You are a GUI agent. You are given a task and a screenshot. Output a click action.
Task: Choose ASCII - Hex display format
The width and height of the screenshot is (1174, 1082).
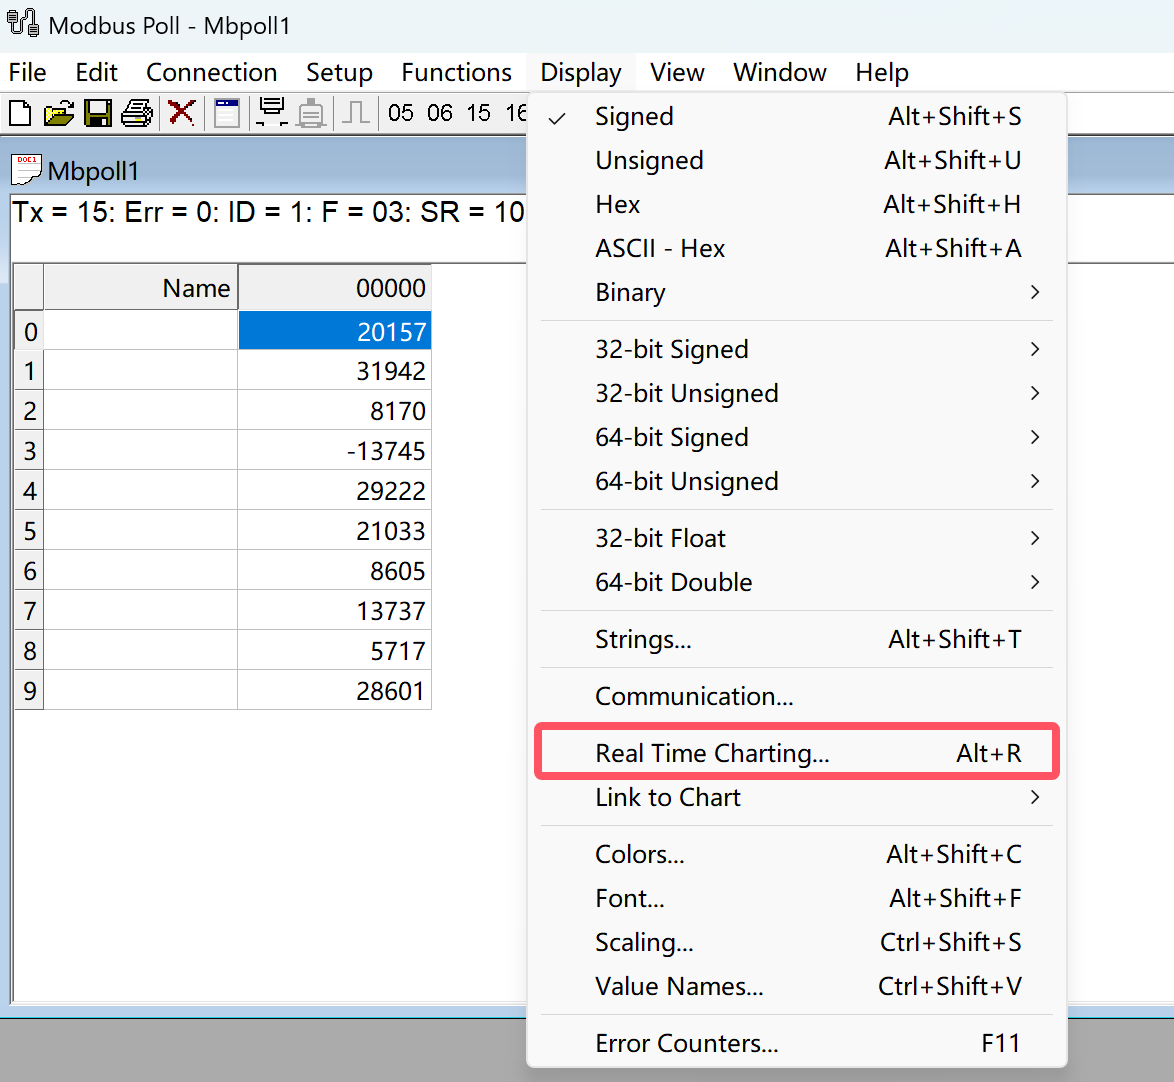[x=797, y=249]
